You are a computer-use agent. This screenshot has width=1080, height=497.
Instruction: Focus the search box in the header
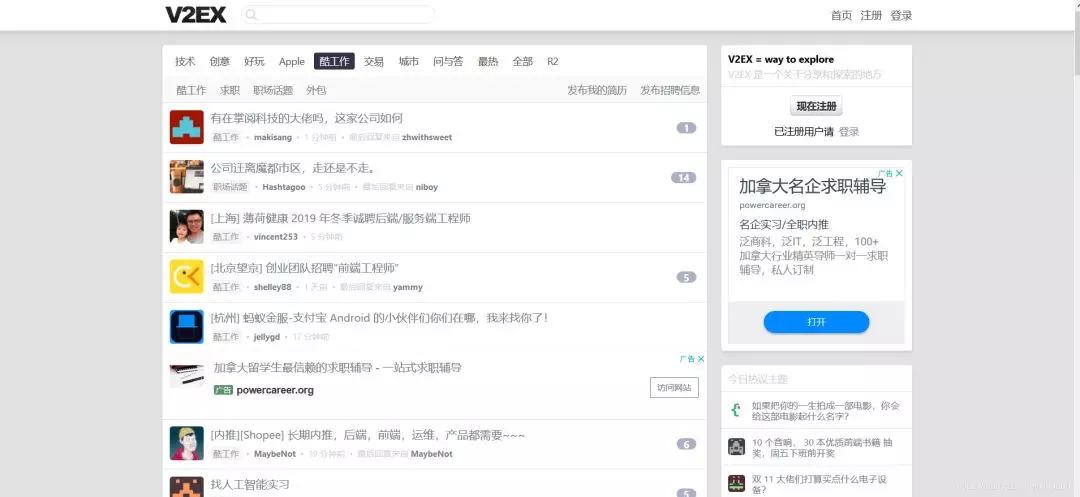pyautogui.click(x=338, y=14)
